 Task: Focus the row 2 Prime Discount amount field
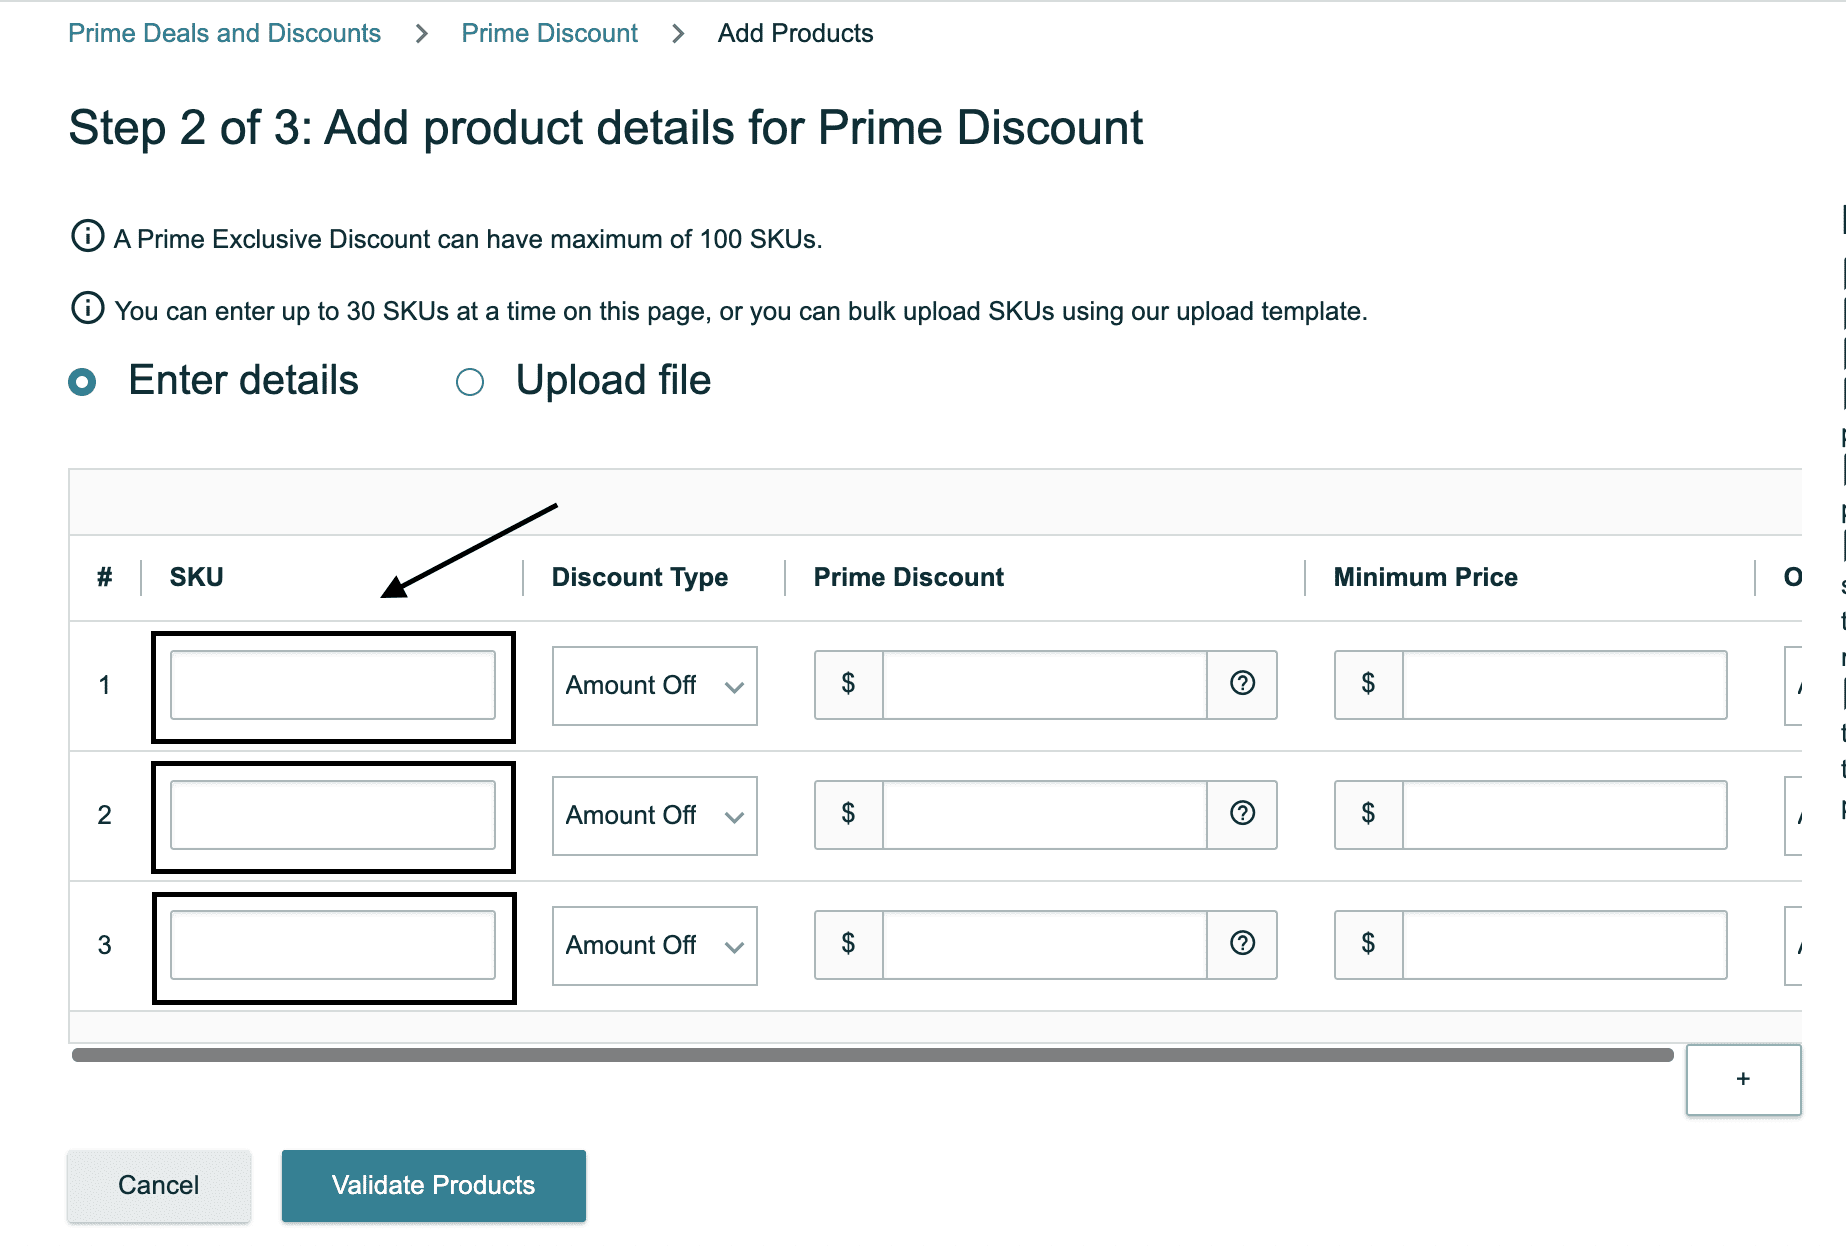(1045, 815)
